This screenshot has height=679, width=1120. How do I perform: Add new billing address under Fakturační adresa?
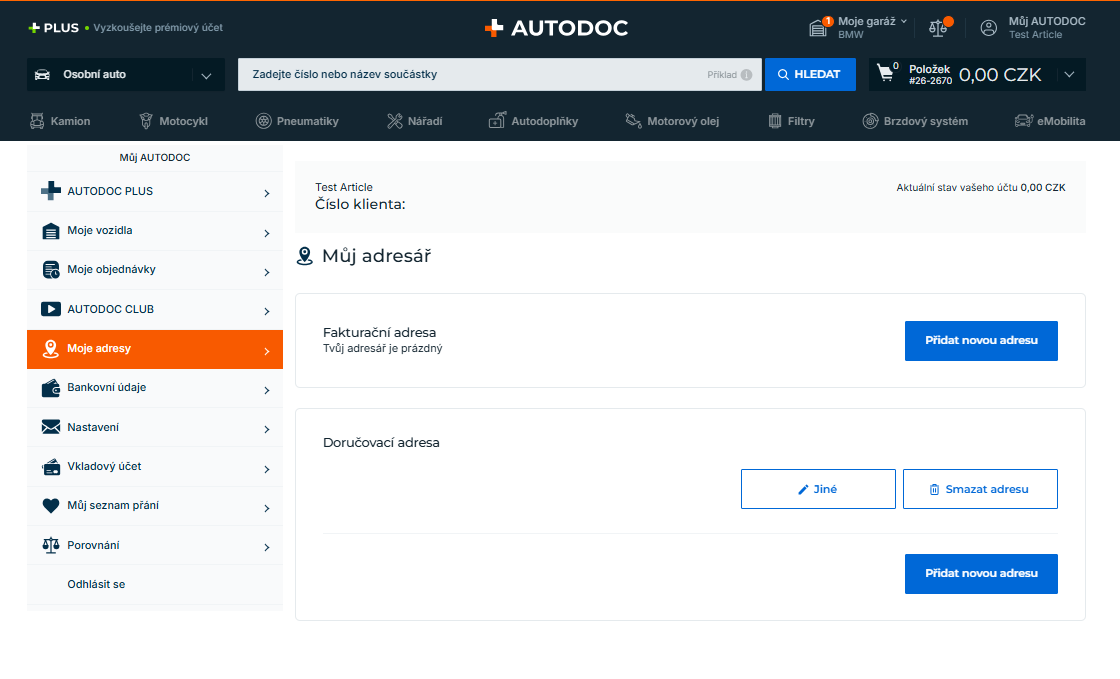(x=981, y=340)
